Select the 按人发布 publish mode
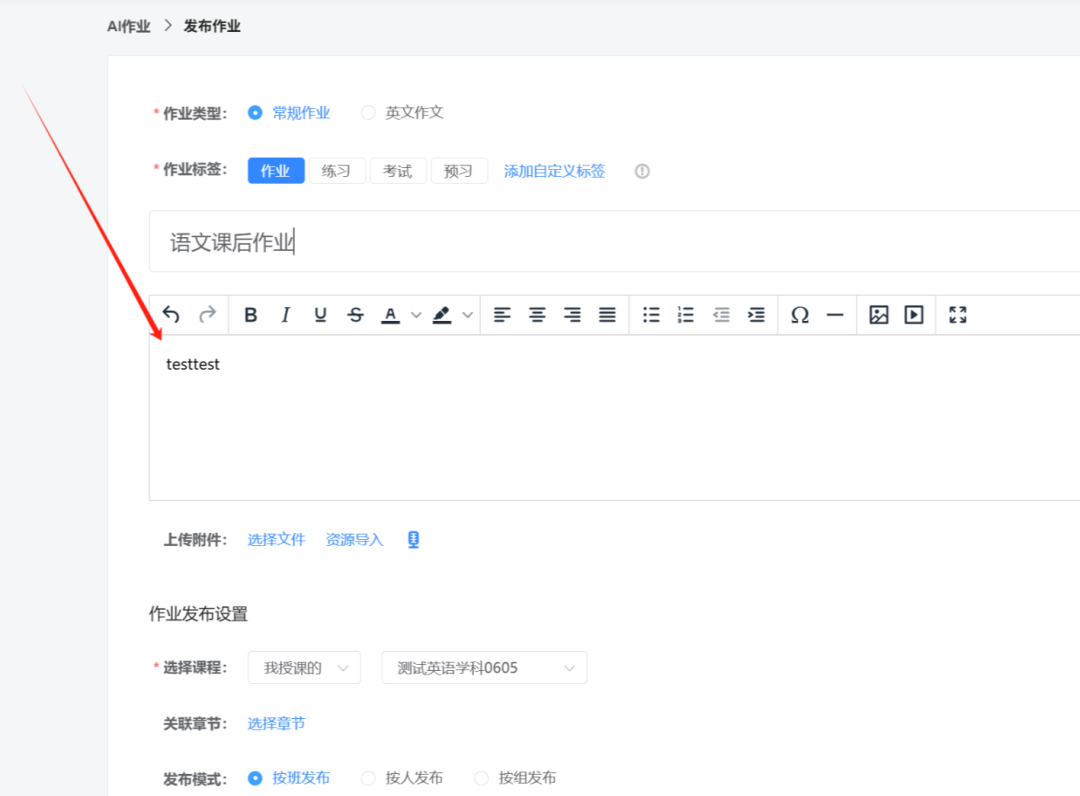The width and height of the screenshot is (1080, 796). [368, 778]
